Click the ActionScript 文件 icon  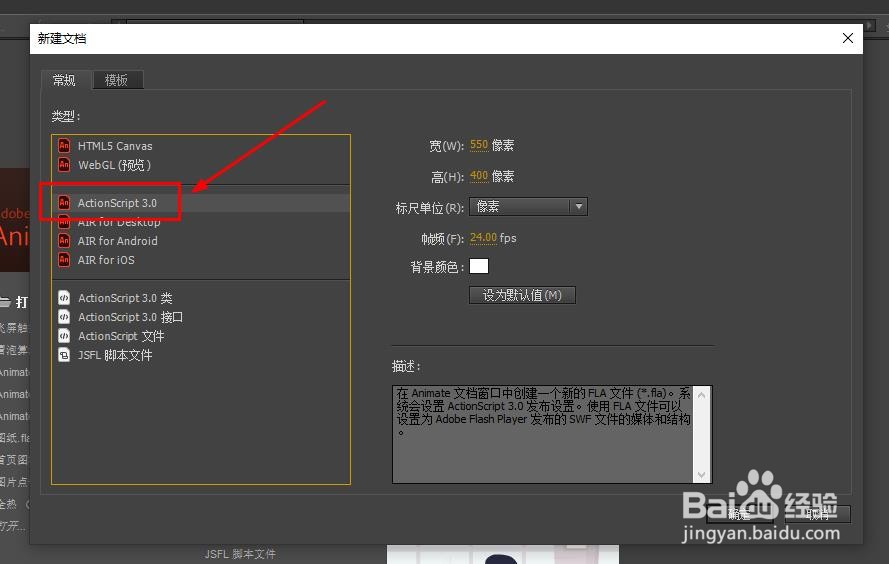point(64,336)
